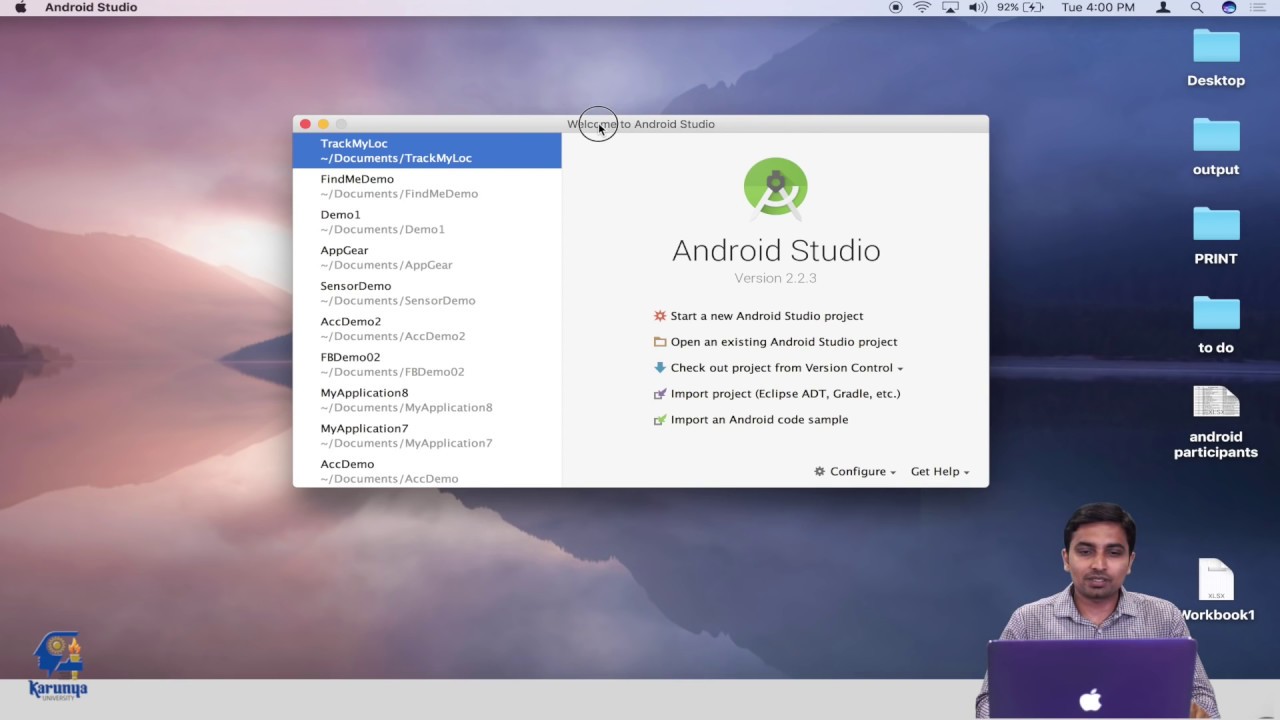This screenshot has width=1280, height=720.
Task: Click the user account icon
Action: coord(1163,8)
